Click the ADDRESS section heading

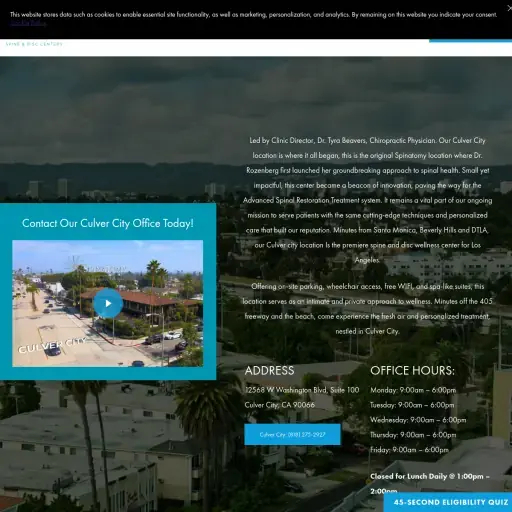(x=269, y=370)
